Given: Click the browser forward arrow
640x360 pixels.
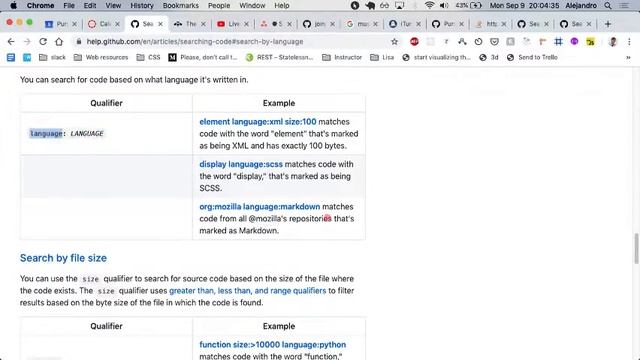Looking at the screenshot, I should 27,42.
